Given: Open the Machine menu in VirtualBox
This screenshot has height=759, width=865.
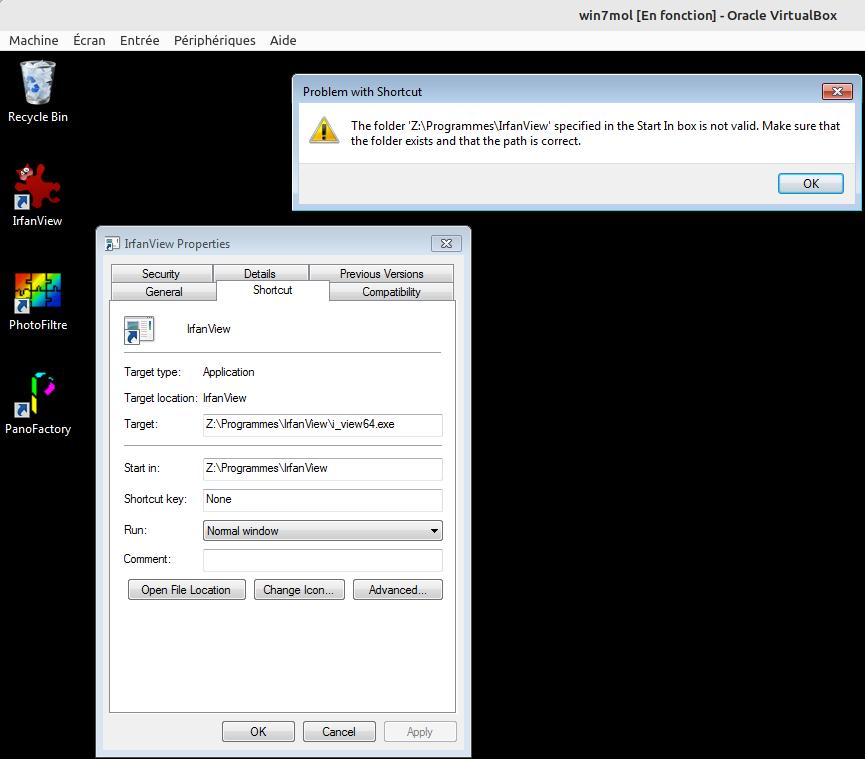Looking at the screenshot, I should [x=33, y=40].
